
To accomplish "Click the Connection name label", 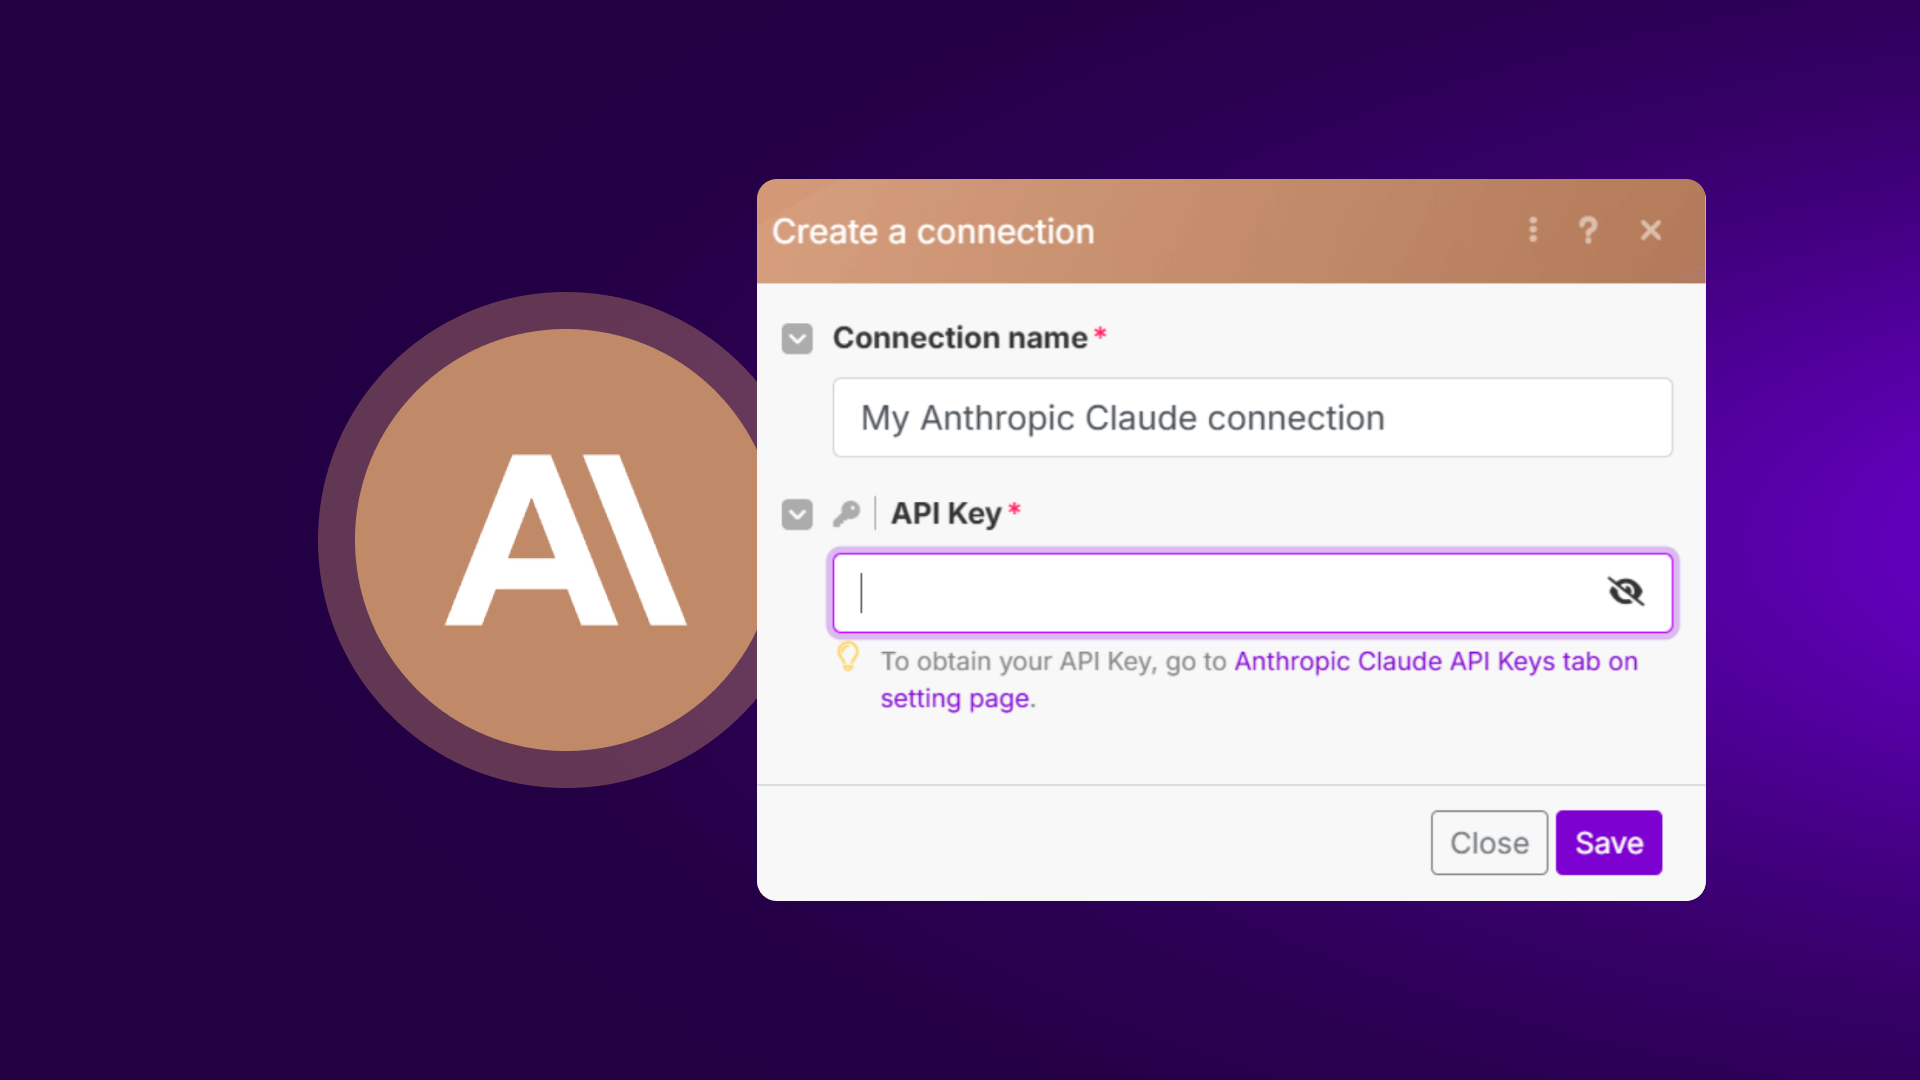I will (961, 338).
